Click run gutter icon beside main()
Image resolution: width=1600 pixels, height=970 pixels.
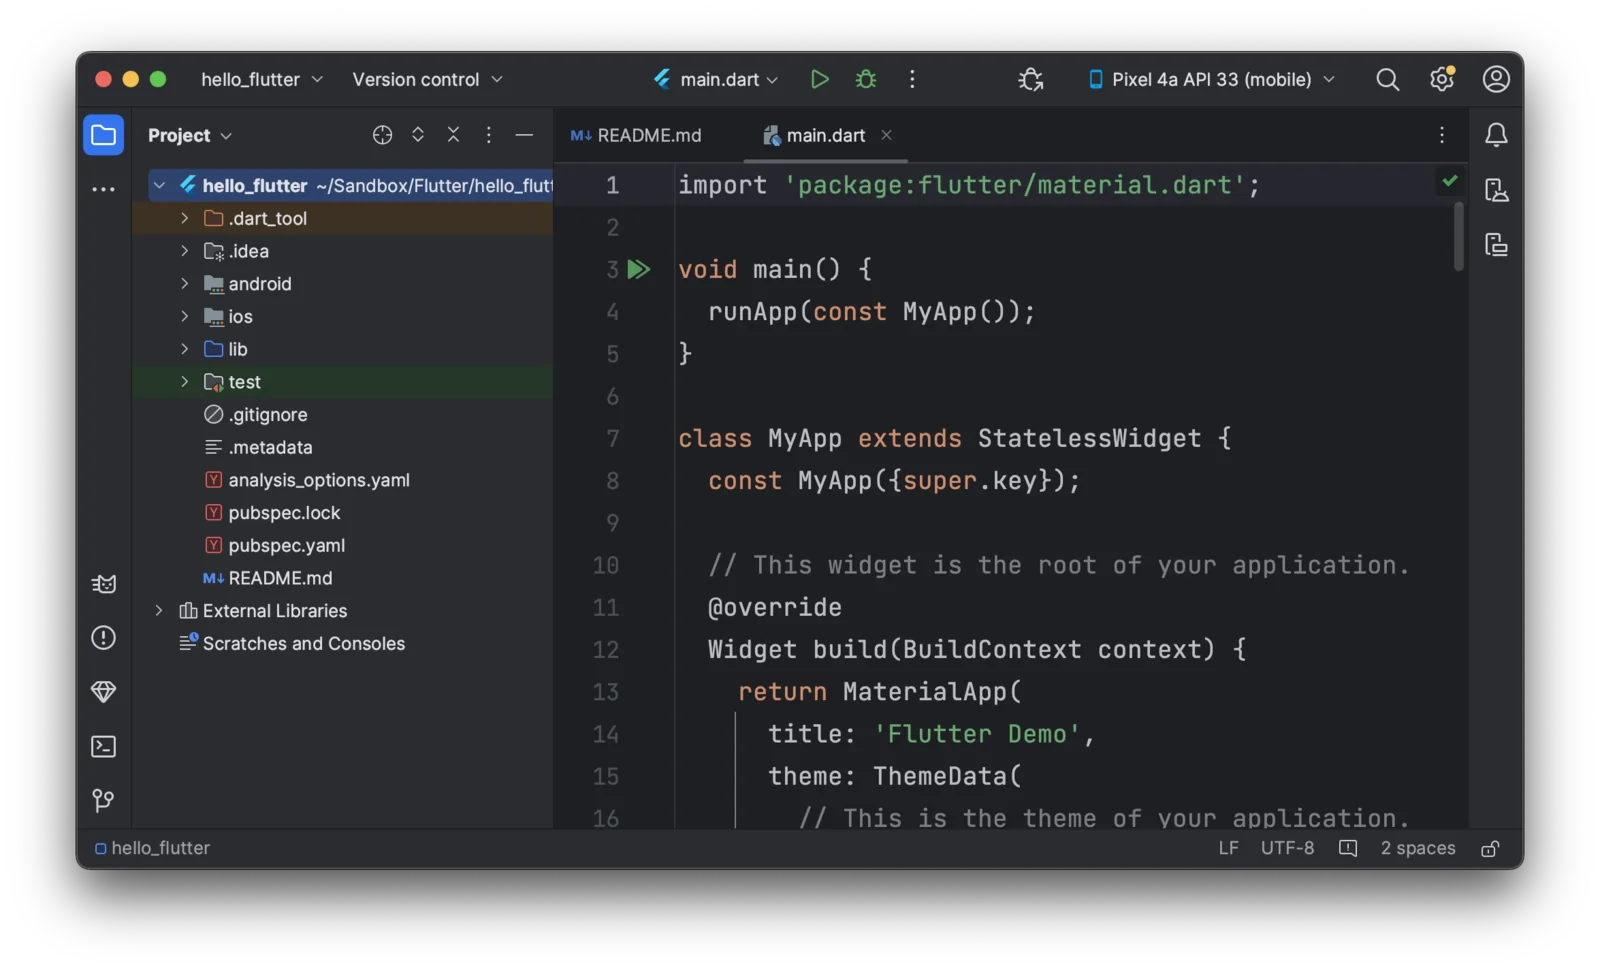tap(639, 269)
